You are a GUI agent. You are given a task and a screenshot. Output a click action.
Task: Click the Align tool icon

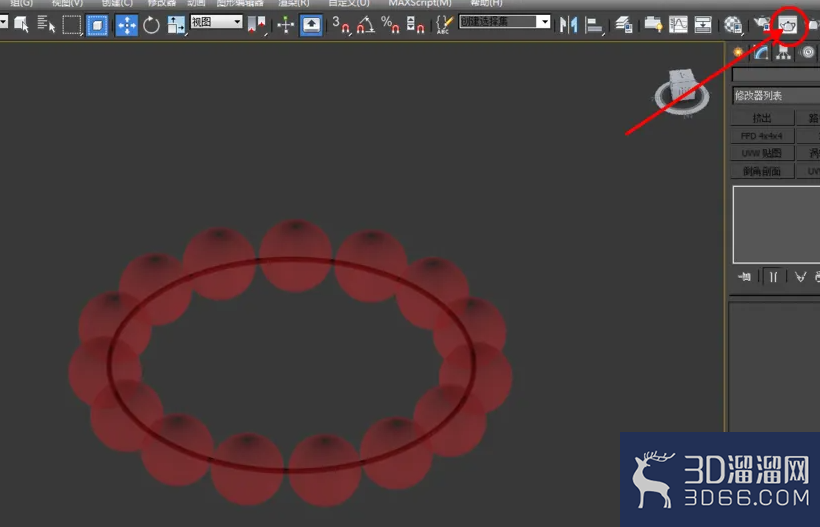tap(594, 25)
